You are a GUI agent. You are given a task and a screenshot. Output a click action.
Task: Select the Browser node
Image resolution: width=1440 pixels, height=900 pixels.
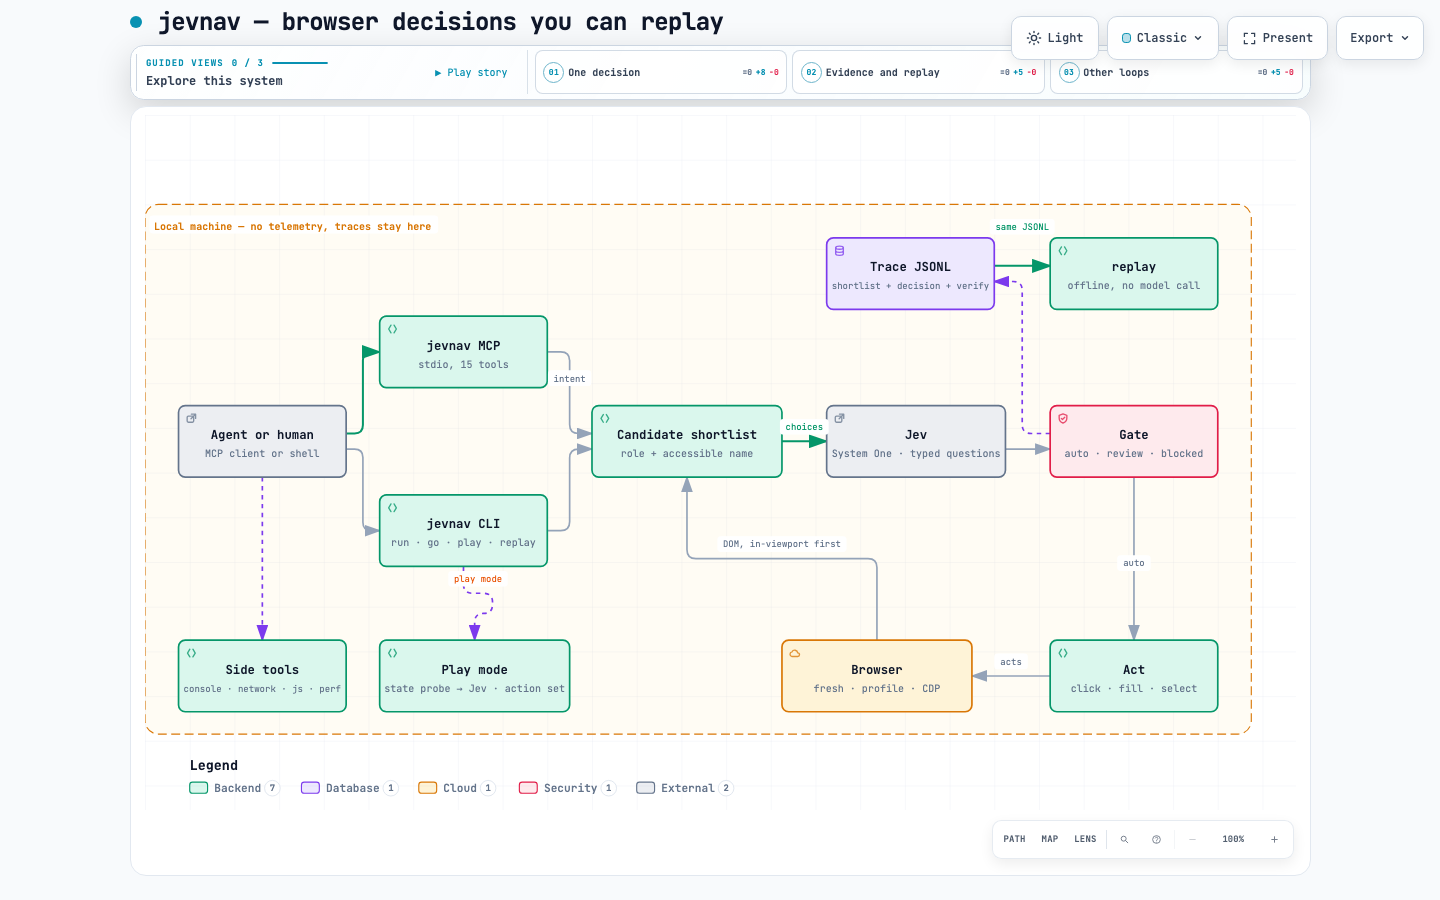point(877,676)
